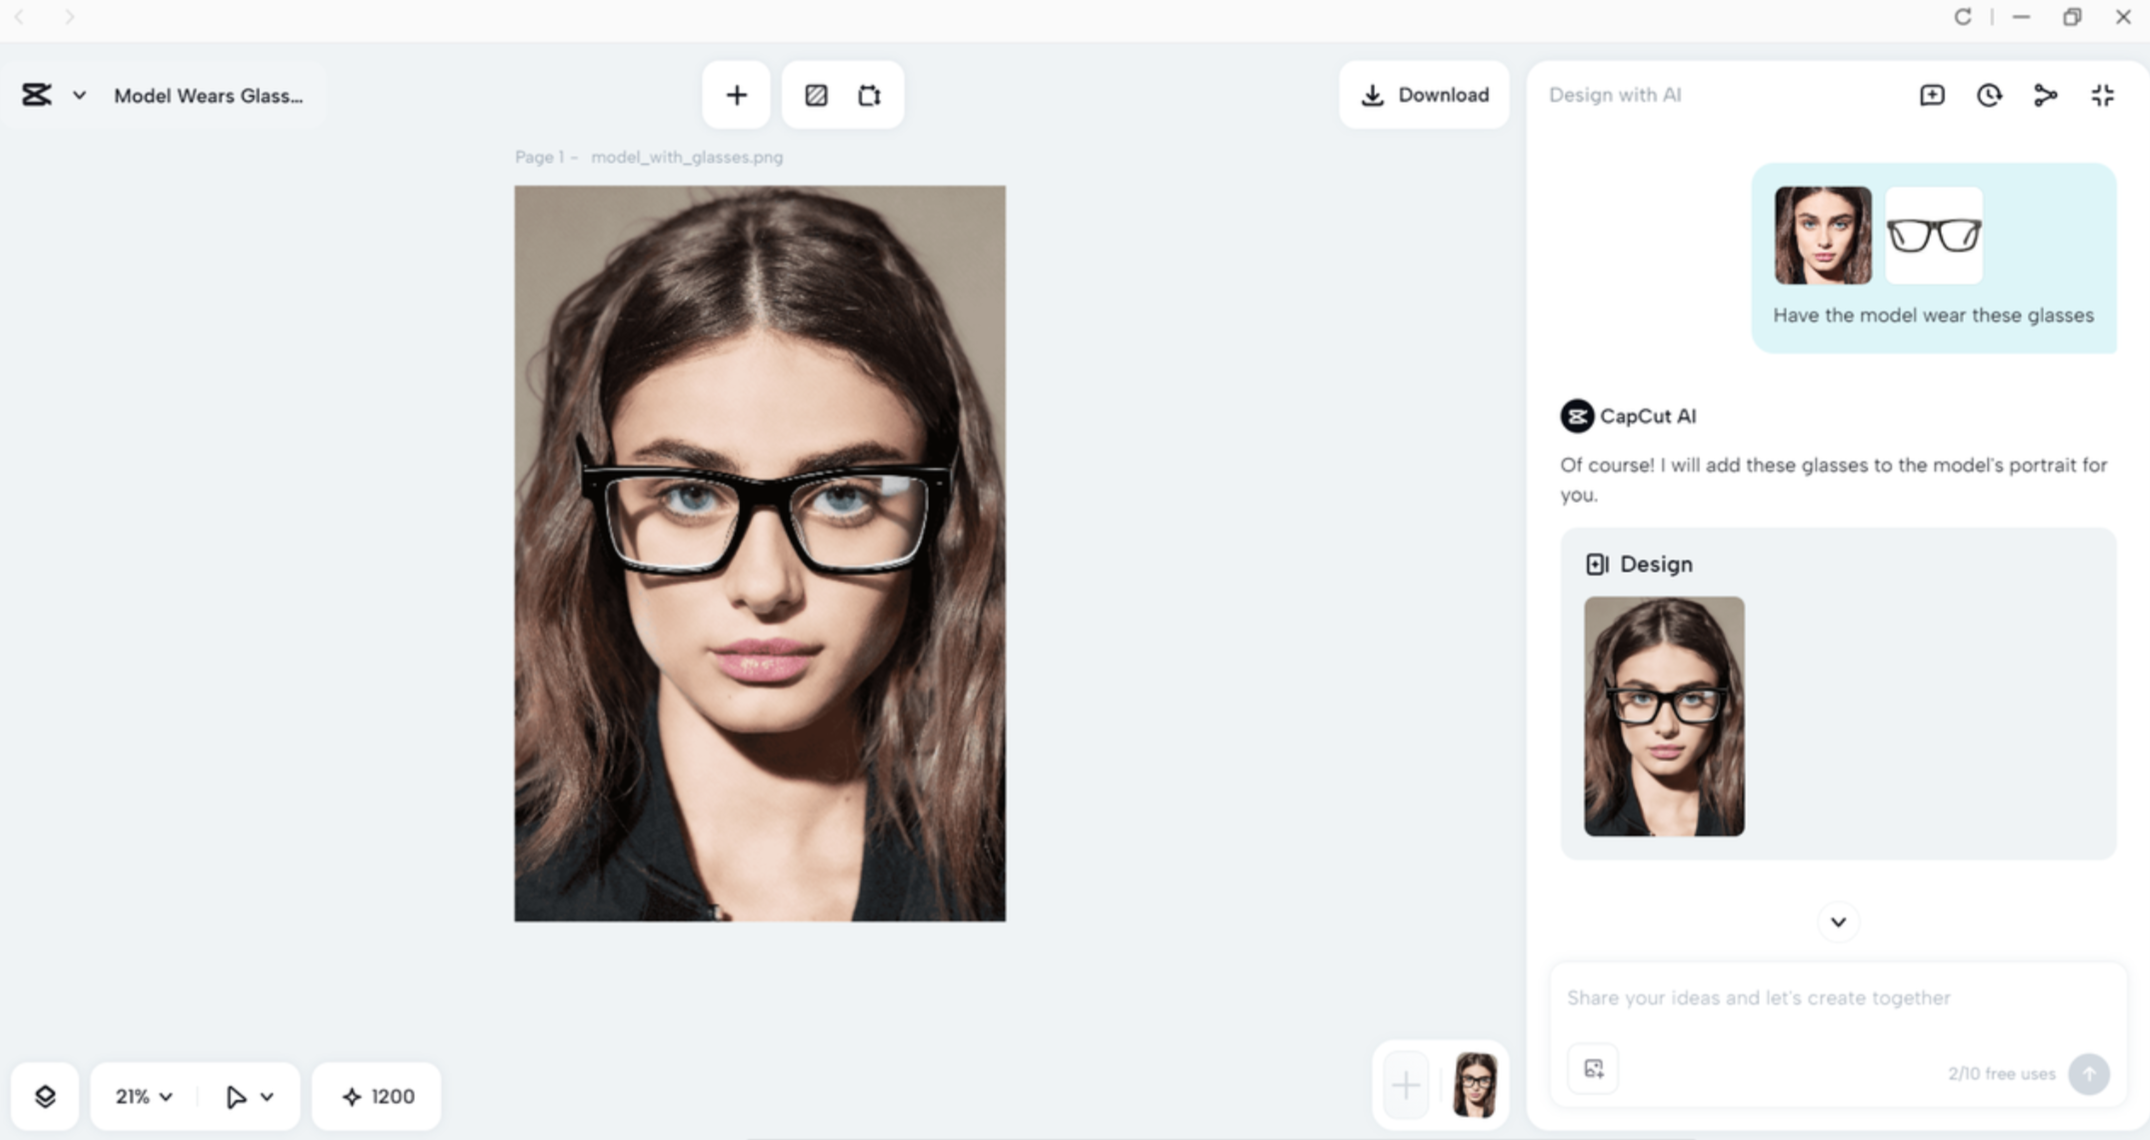Select the crop tool
2150x1140 pixels.
870,94
